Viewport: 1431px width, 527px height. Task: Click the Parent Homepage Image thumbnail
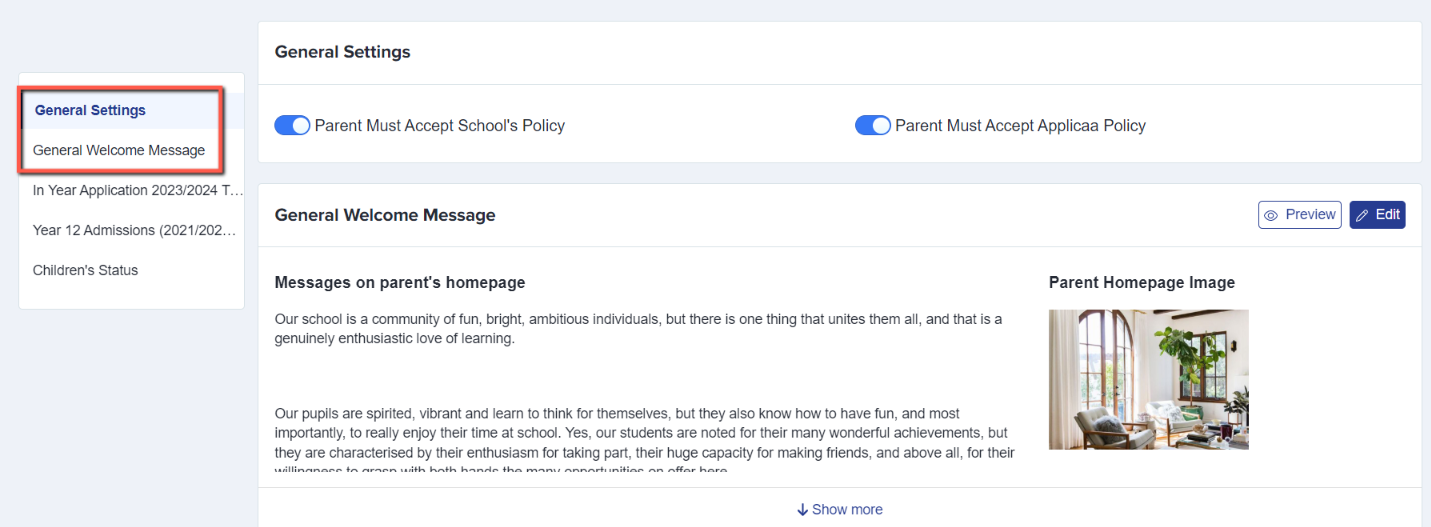(x=1148, y=379)
